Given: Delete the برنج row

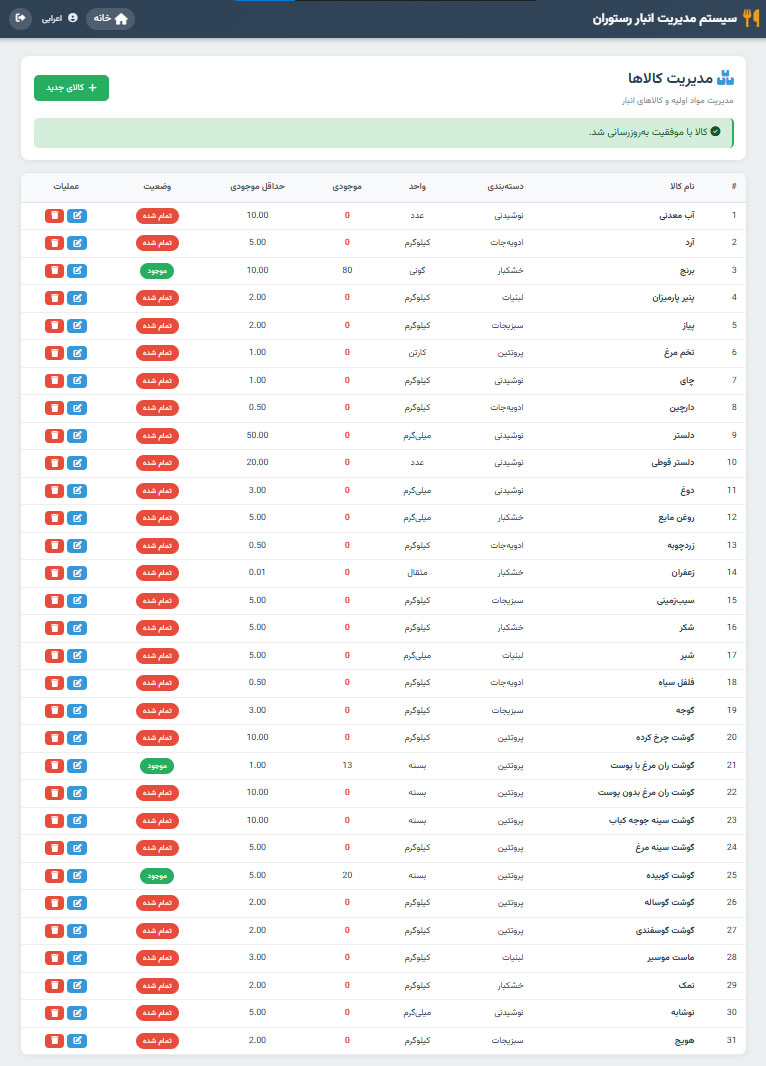Looking at the screenshot, I should click(54, 271).
